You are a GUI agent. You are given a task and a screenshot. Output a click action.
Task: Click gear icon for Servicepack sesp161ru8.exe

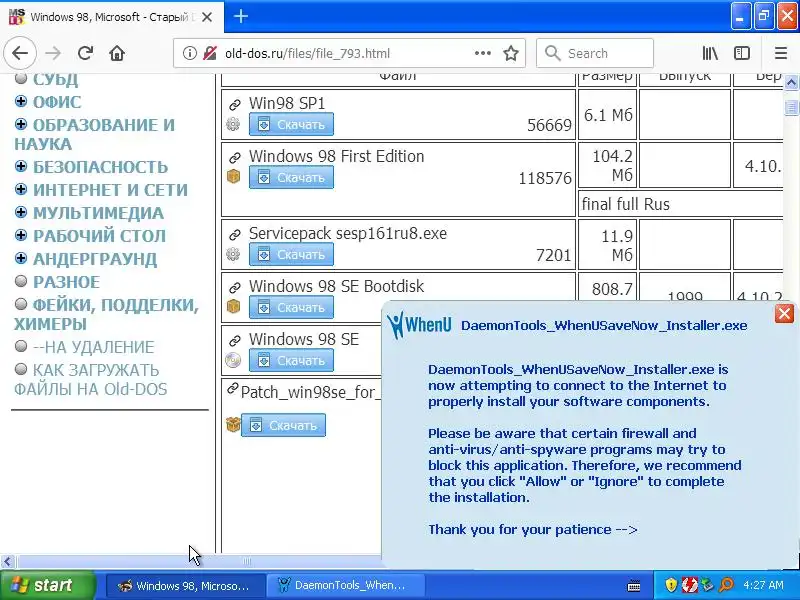point(233,254)
